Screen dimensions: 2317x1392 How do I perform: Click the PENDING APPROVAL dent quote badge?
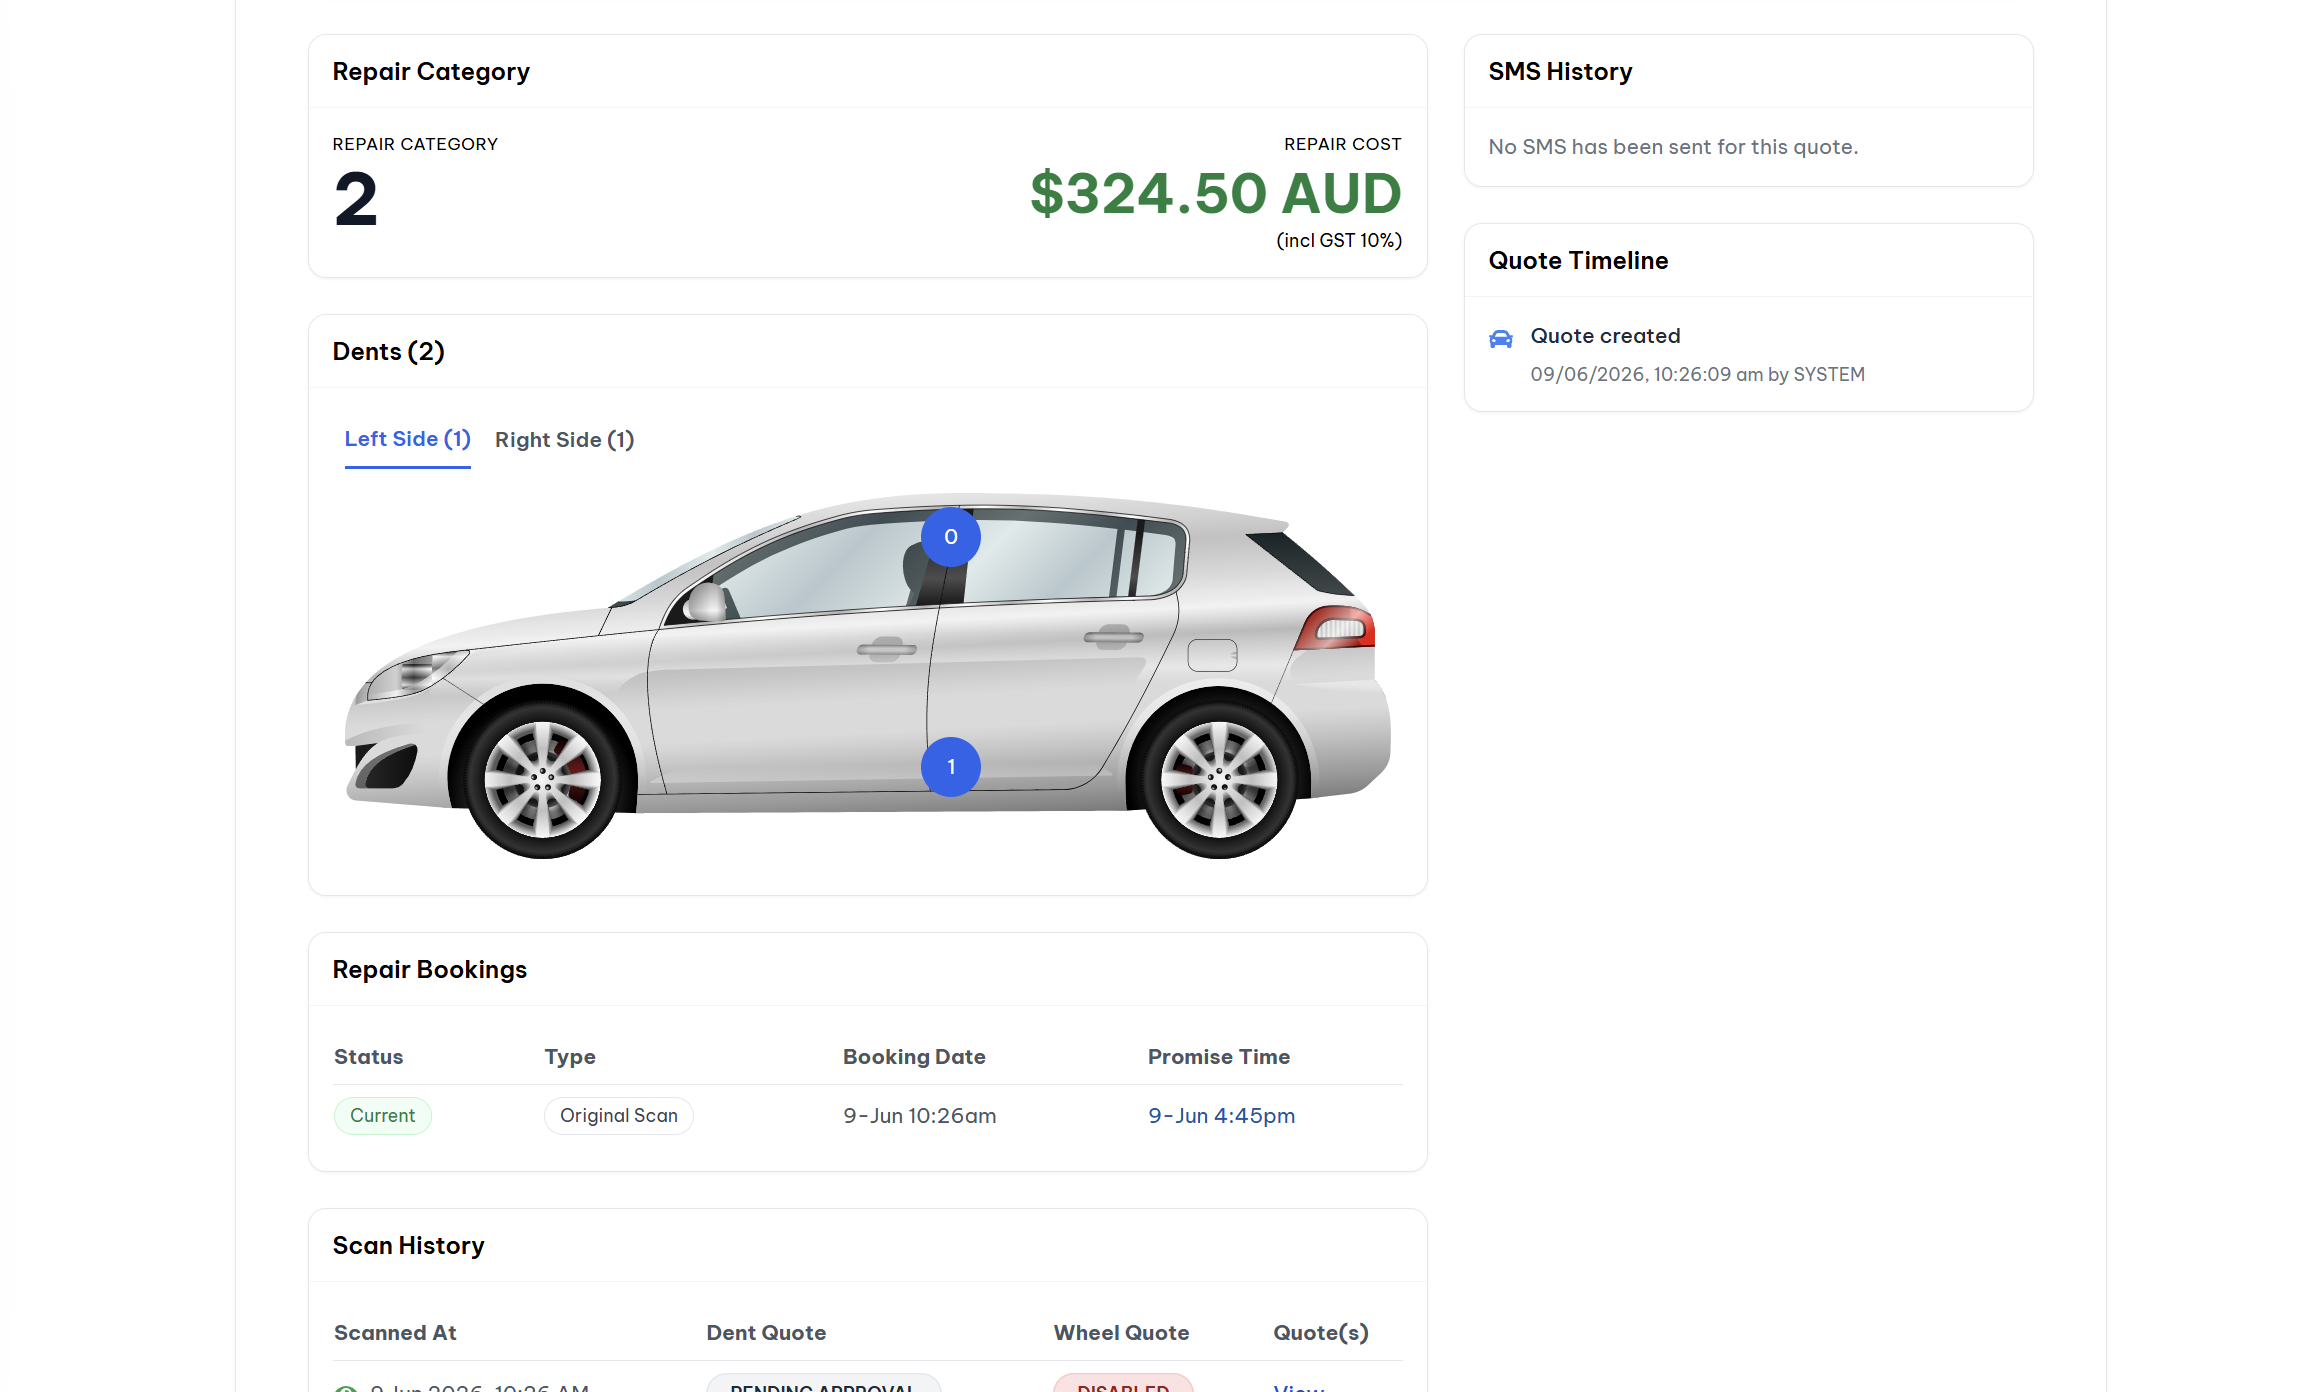click(x=823, y=1384)
